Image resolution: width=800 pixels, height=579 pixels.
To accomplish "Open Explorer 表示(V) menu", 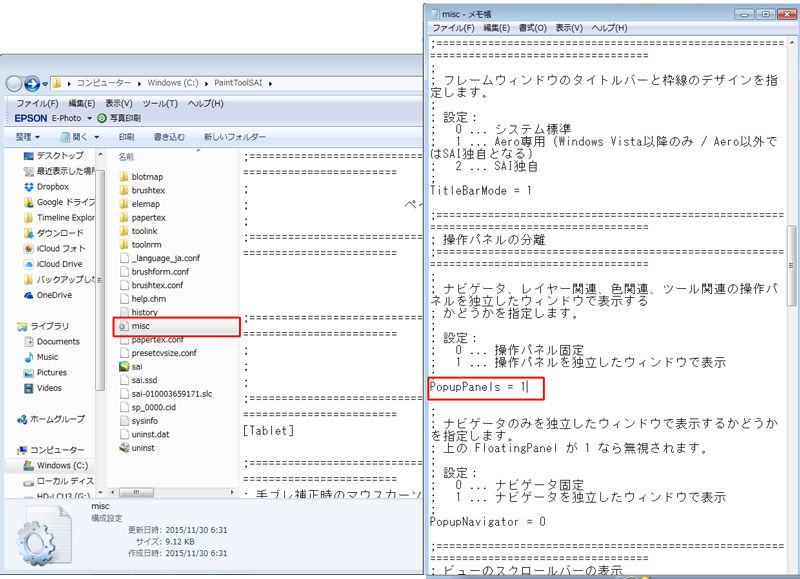I will [118, 104].
